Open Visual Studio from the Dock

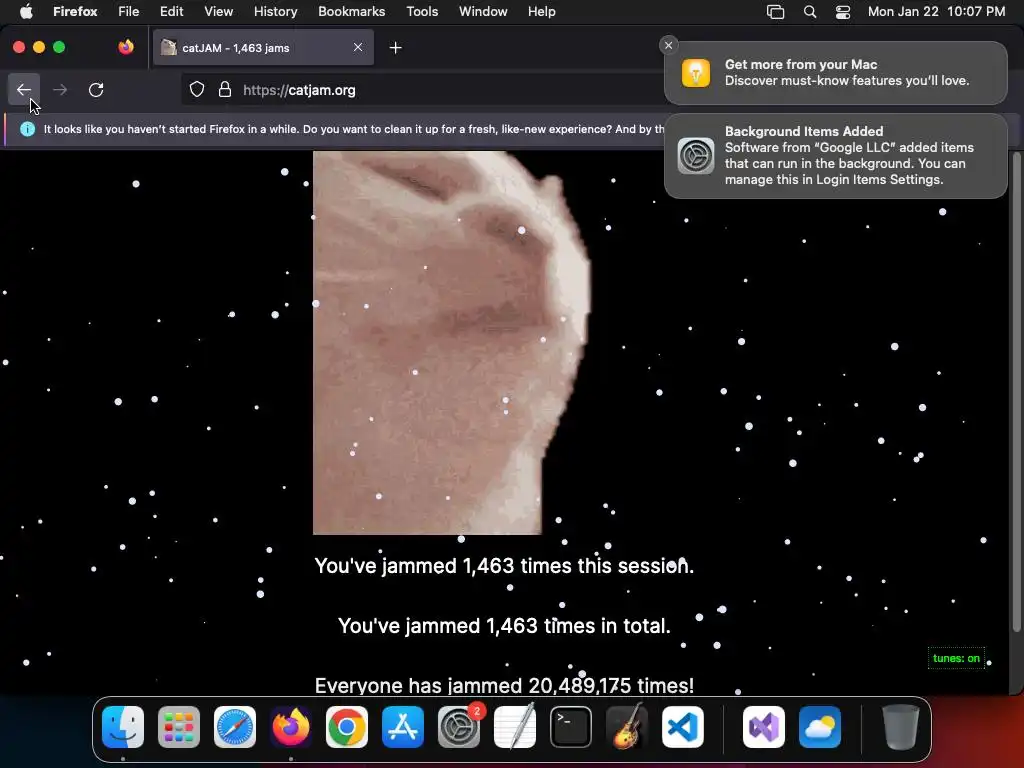tap(764, 727)
